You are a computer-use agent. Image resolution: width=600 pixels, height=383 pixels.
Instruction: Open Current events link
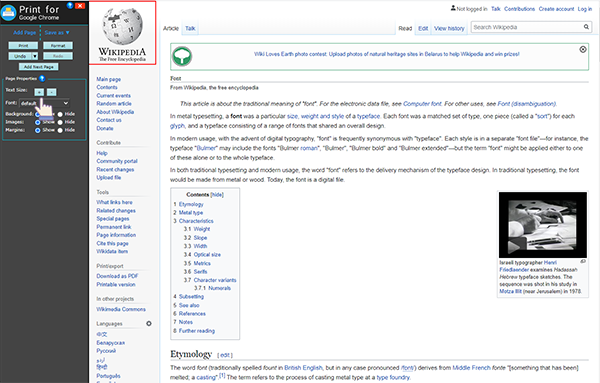[113, 96]
